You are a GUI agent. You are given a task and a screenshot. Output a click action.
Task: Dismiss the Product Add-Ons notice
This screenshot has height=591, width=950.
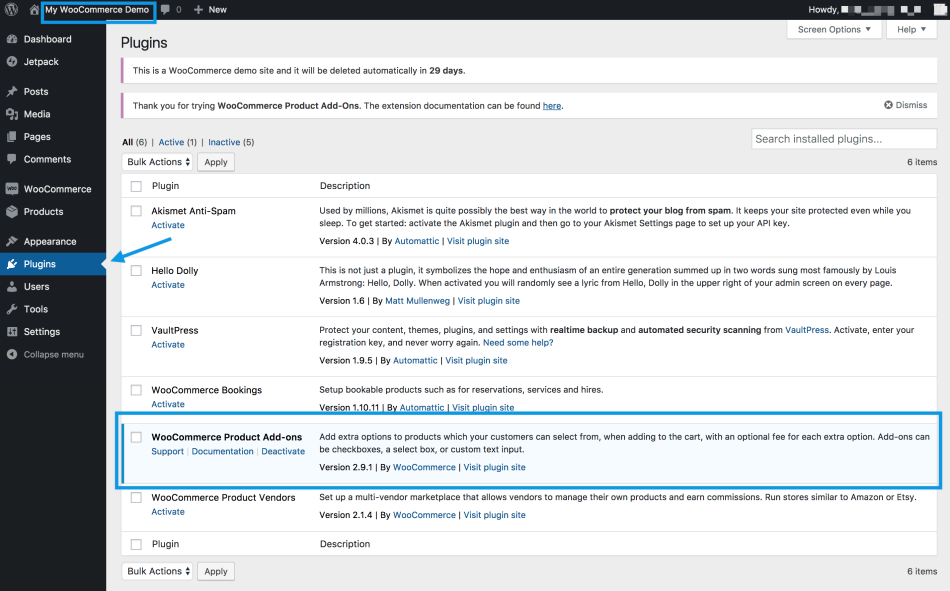905,105
